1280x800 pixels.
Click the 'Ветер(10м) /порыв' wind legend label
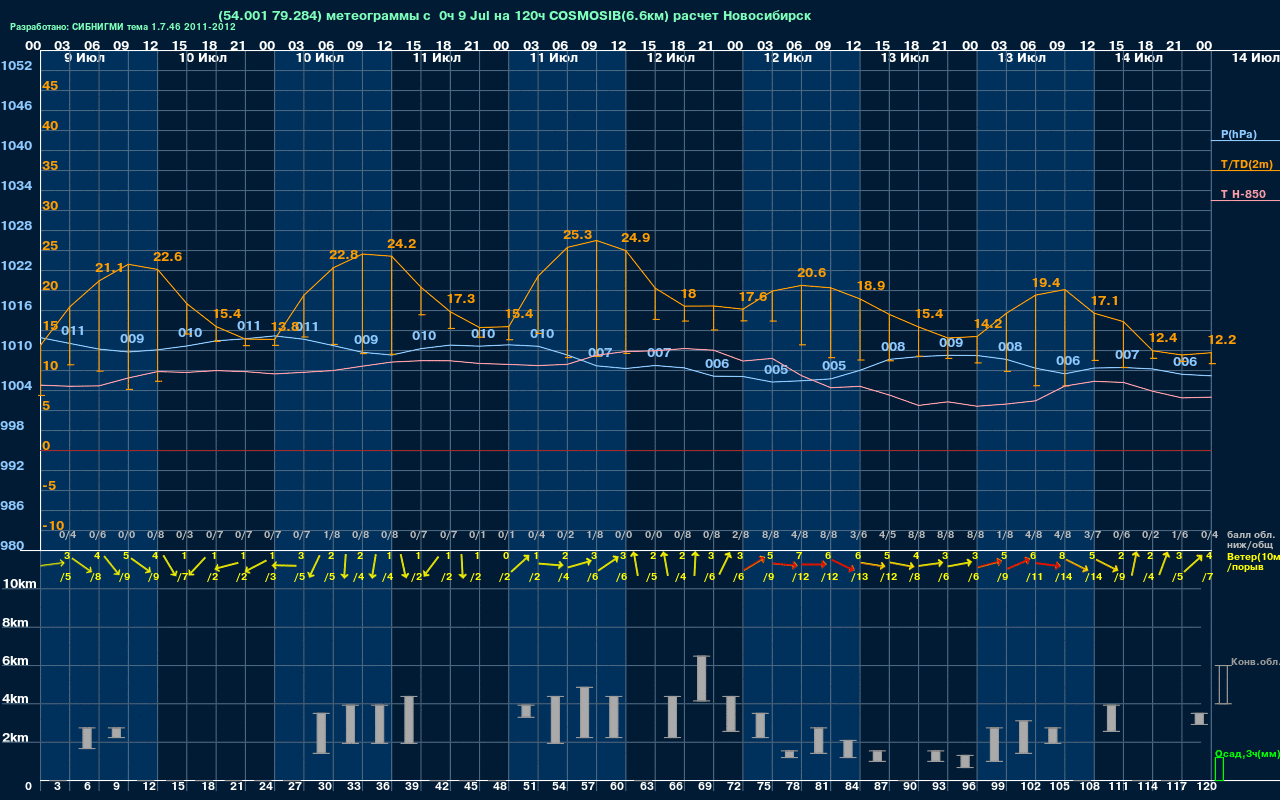click(1253, 561)
